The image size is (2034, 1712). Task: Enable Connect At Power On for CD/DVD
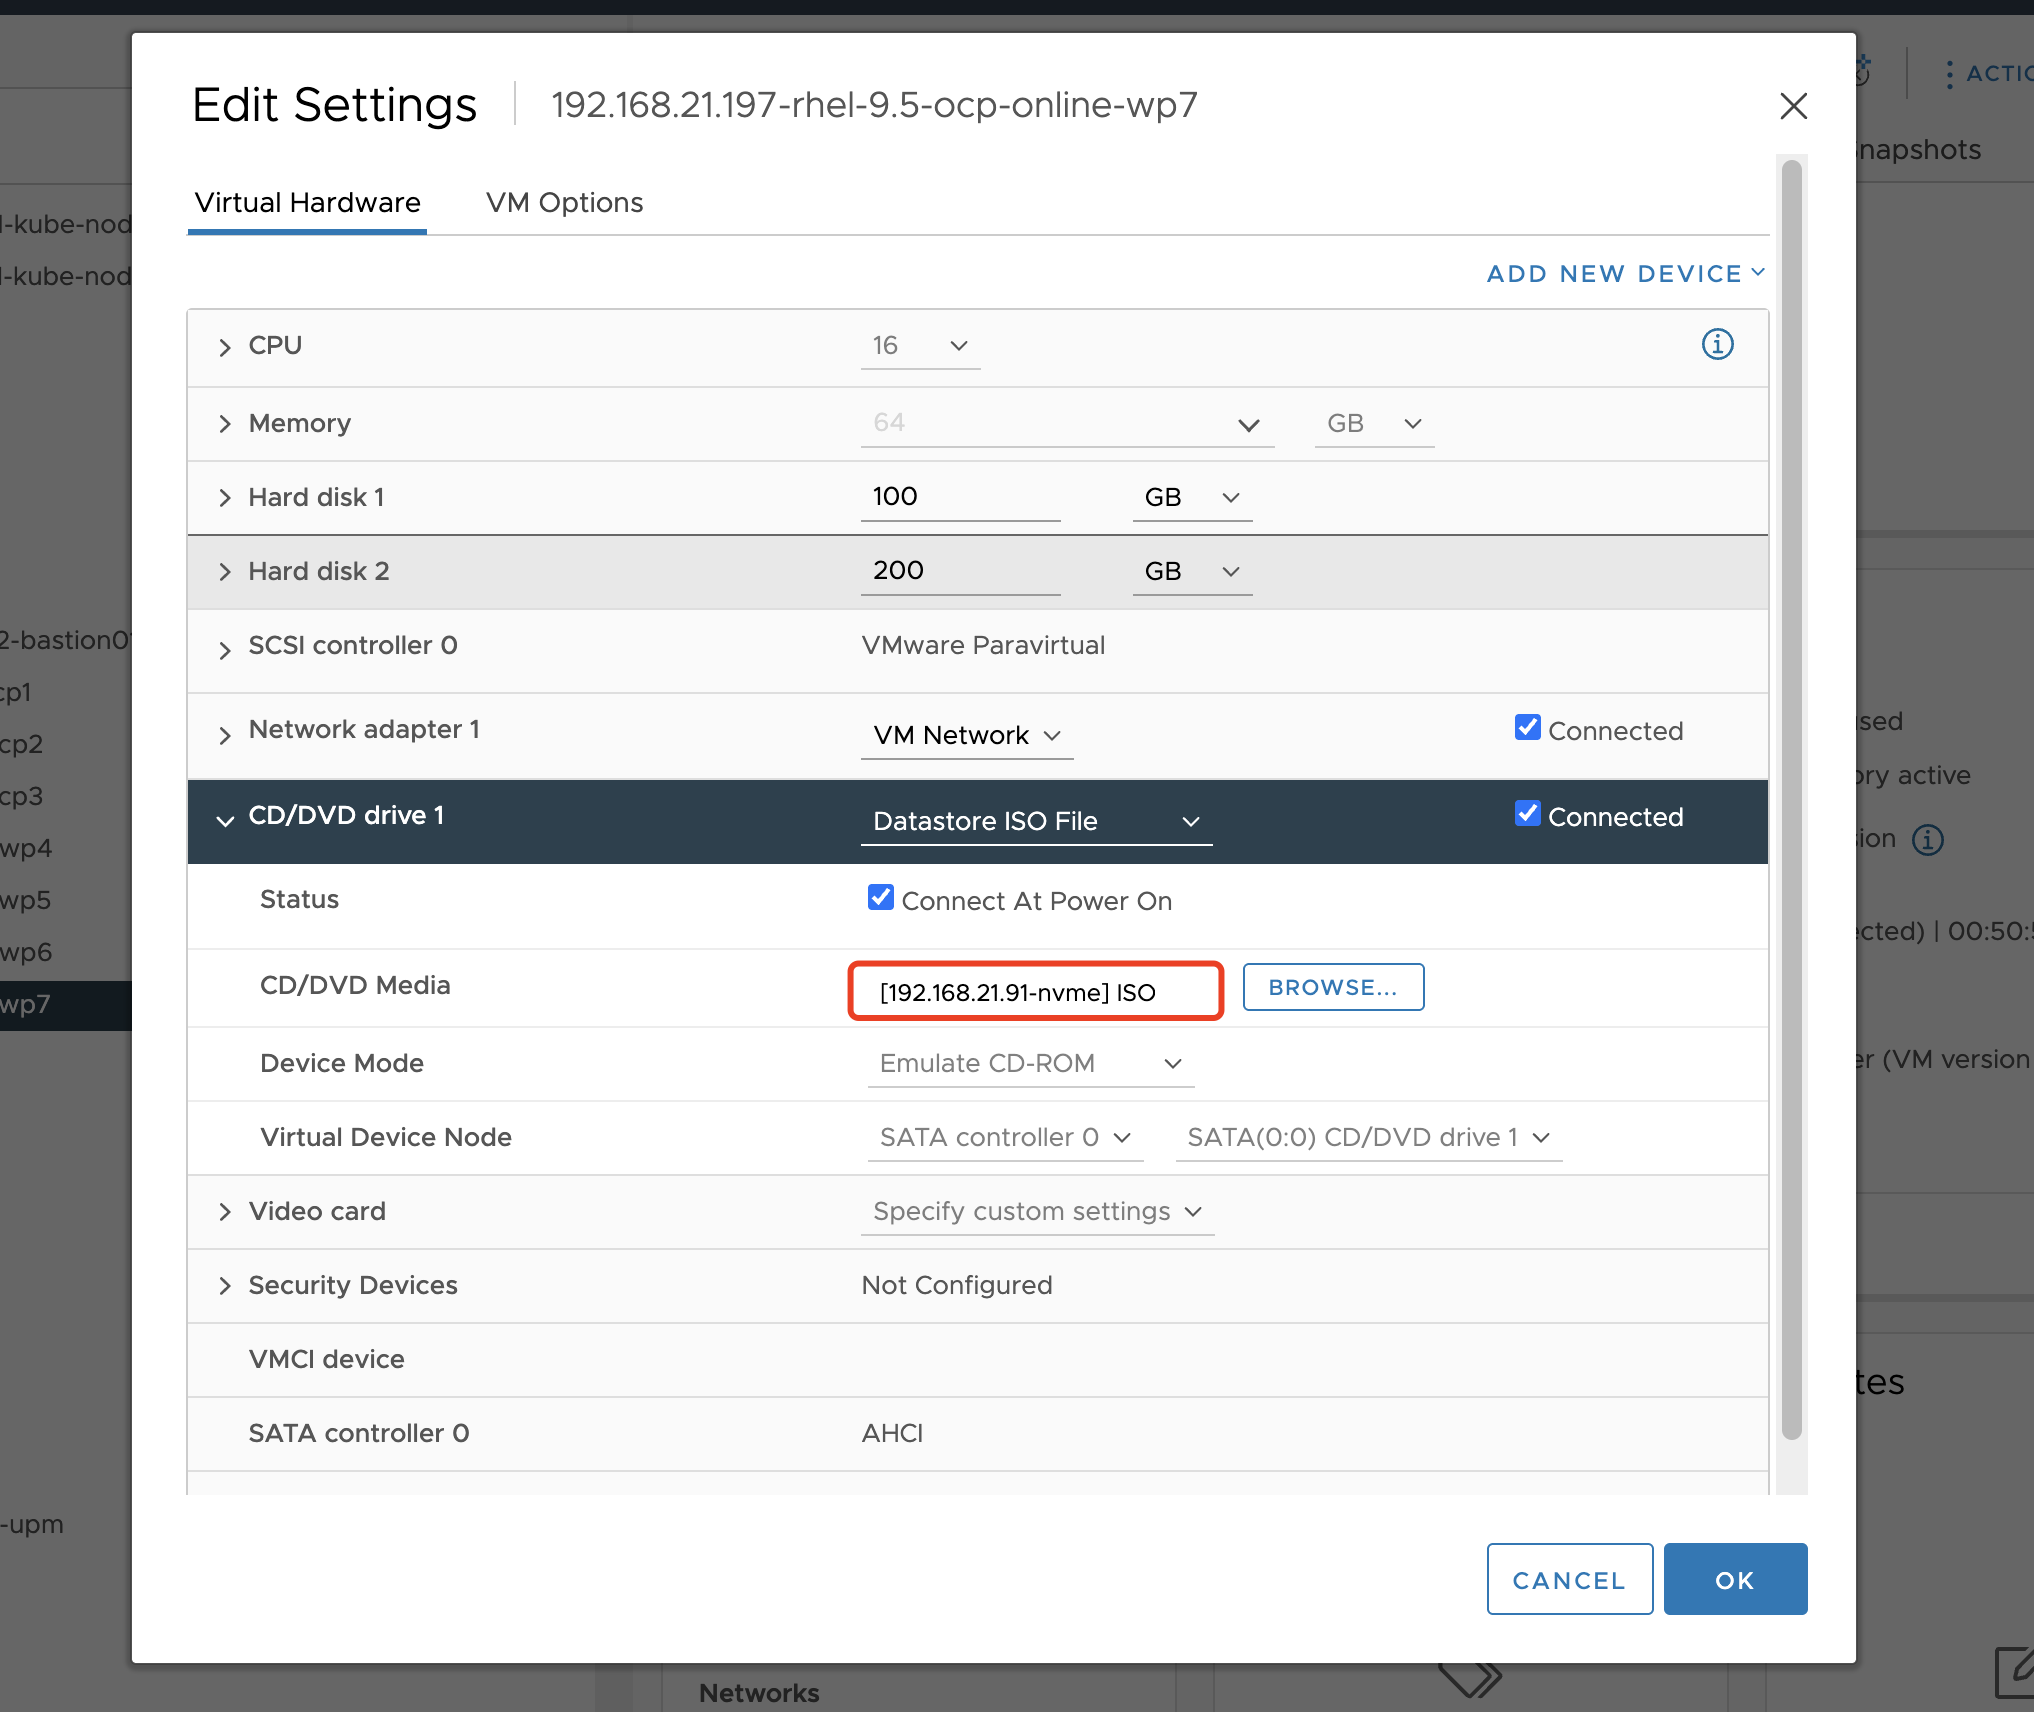880,897
